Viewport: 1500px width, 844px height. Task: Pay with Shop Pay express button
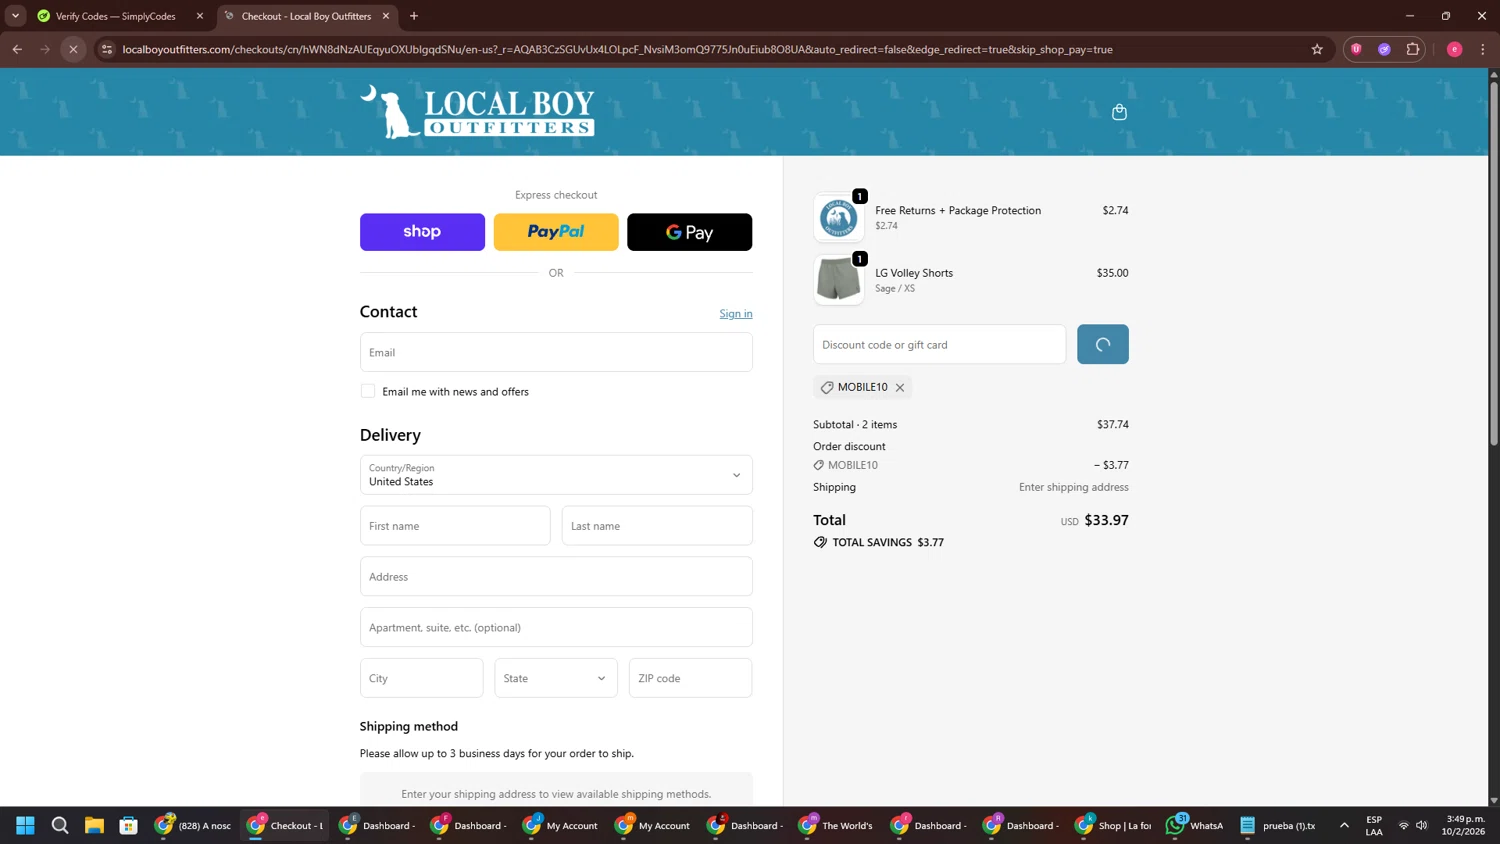422,232
